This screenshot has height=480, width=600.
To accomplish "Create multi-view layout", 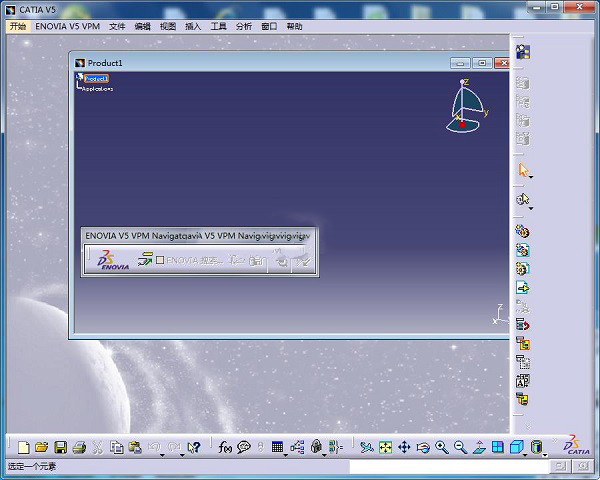I will (x=498, y=447).
